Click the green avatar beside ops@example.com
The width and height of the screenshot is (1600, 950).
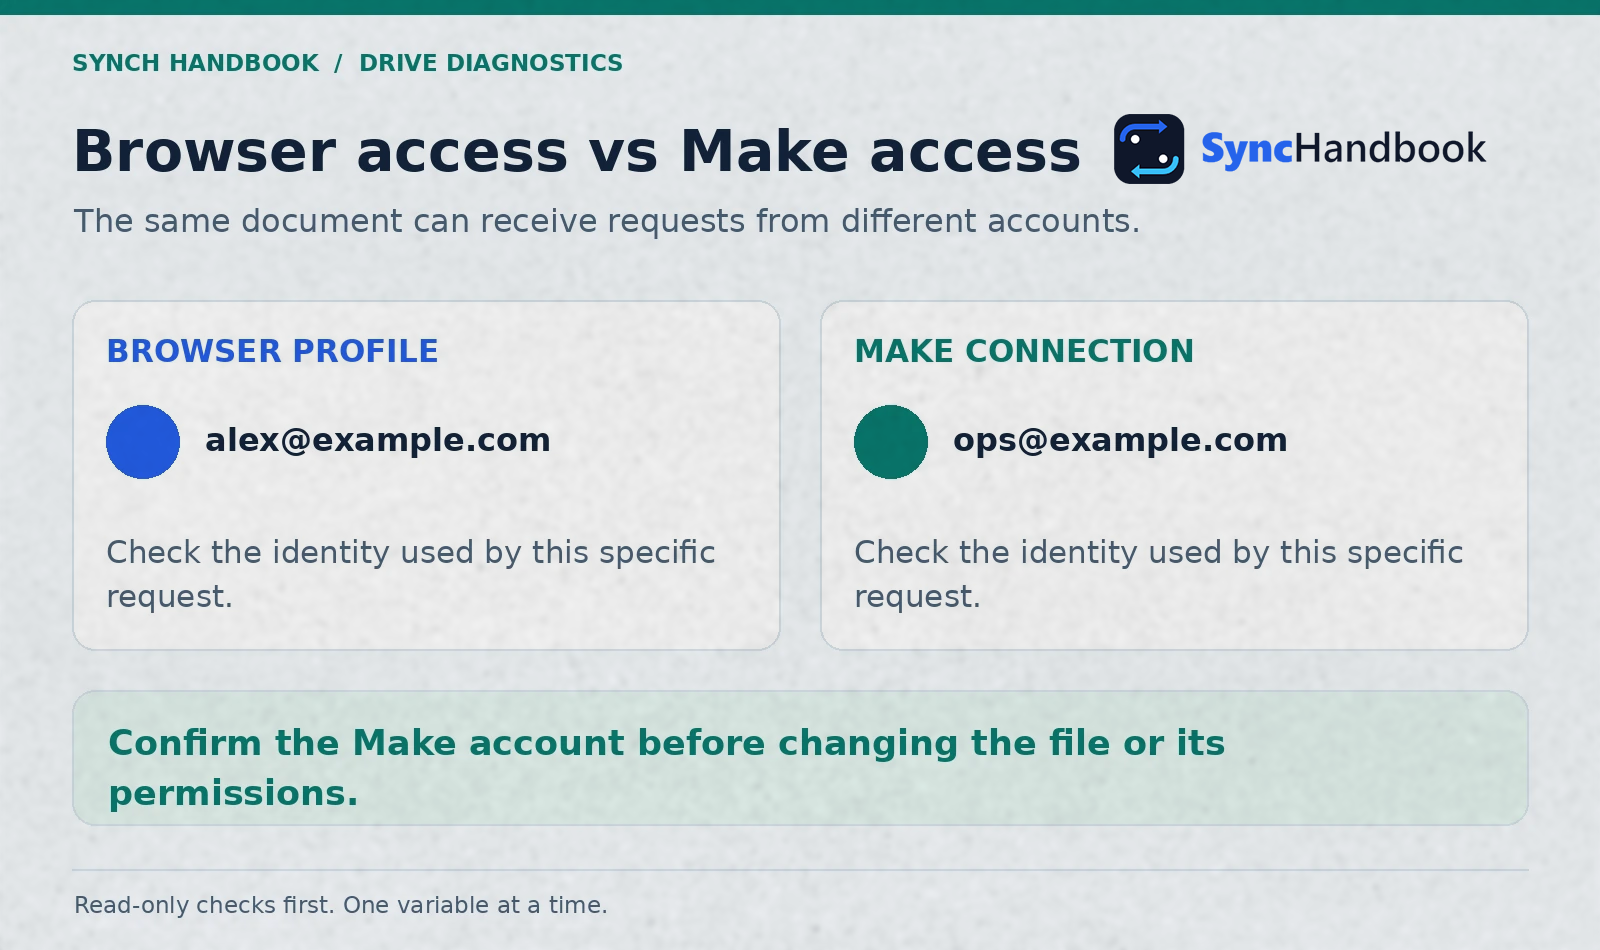pos(891,442)
